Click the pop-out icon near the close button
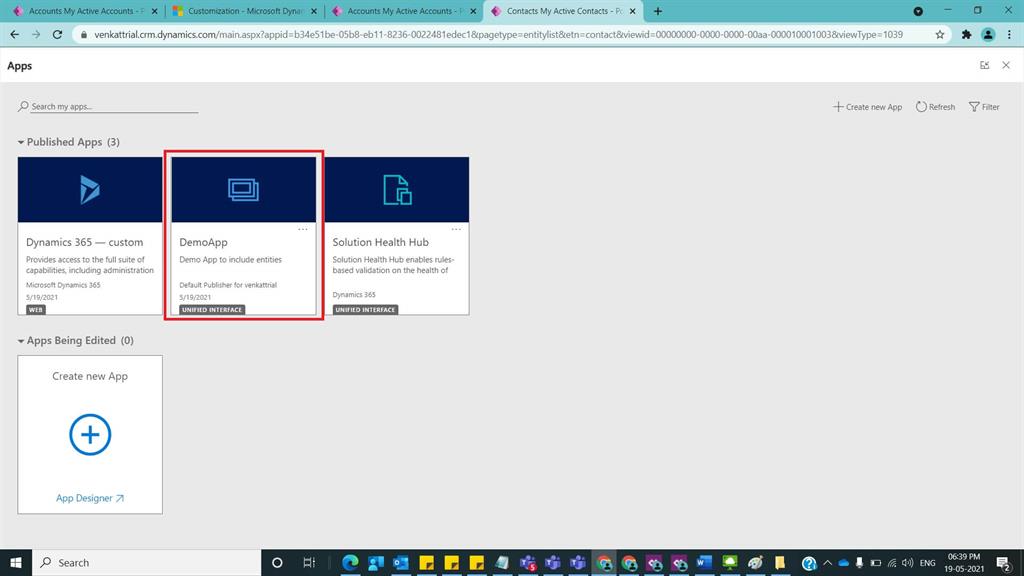 tap(984, 65)
